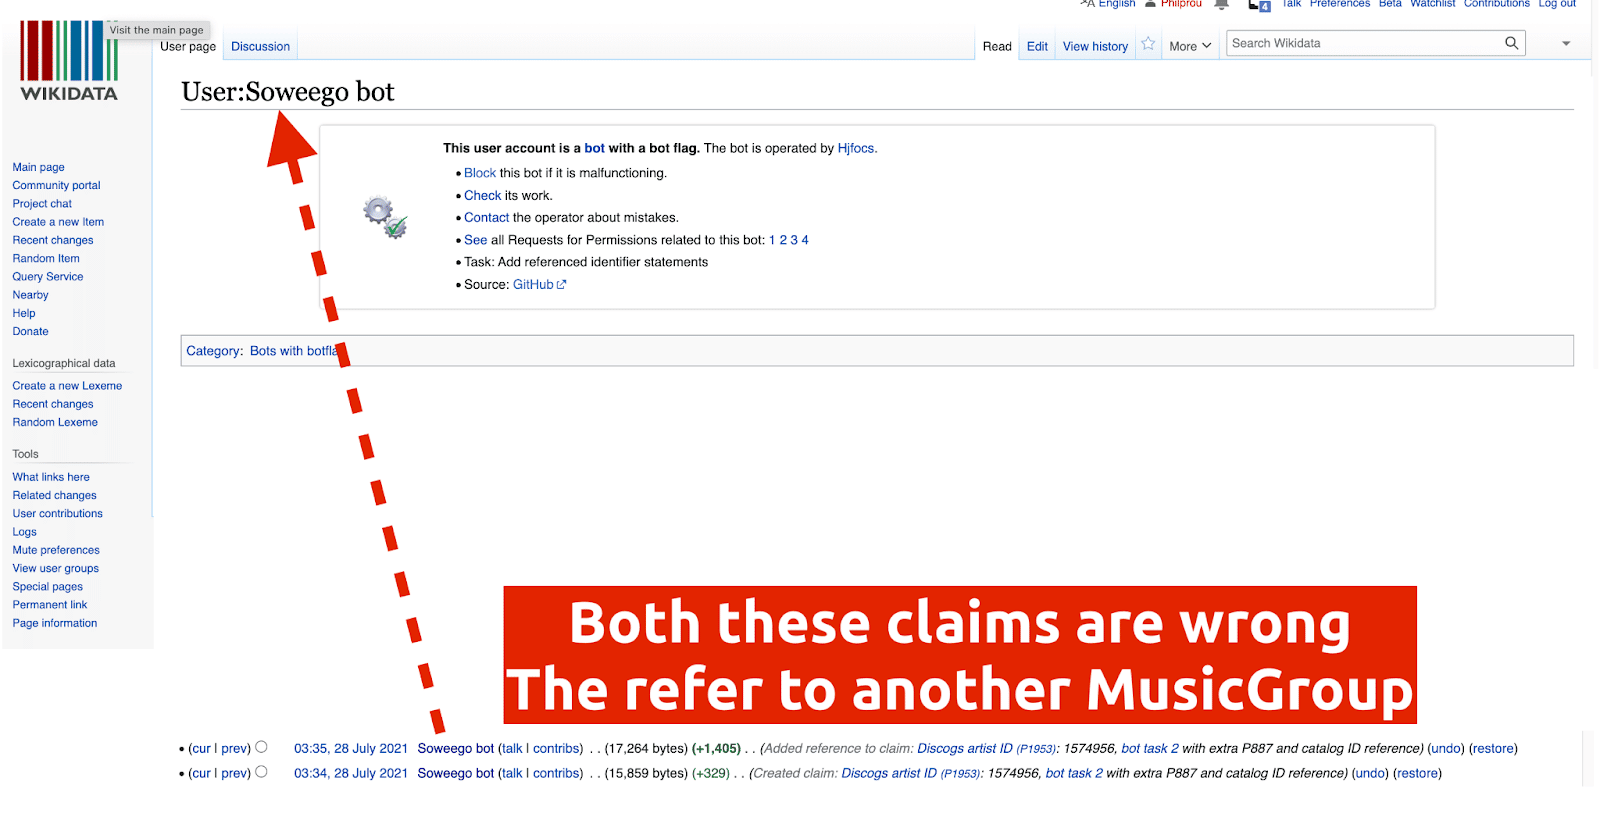
Task: Click Create a new Lexeme
Action: 67,385
